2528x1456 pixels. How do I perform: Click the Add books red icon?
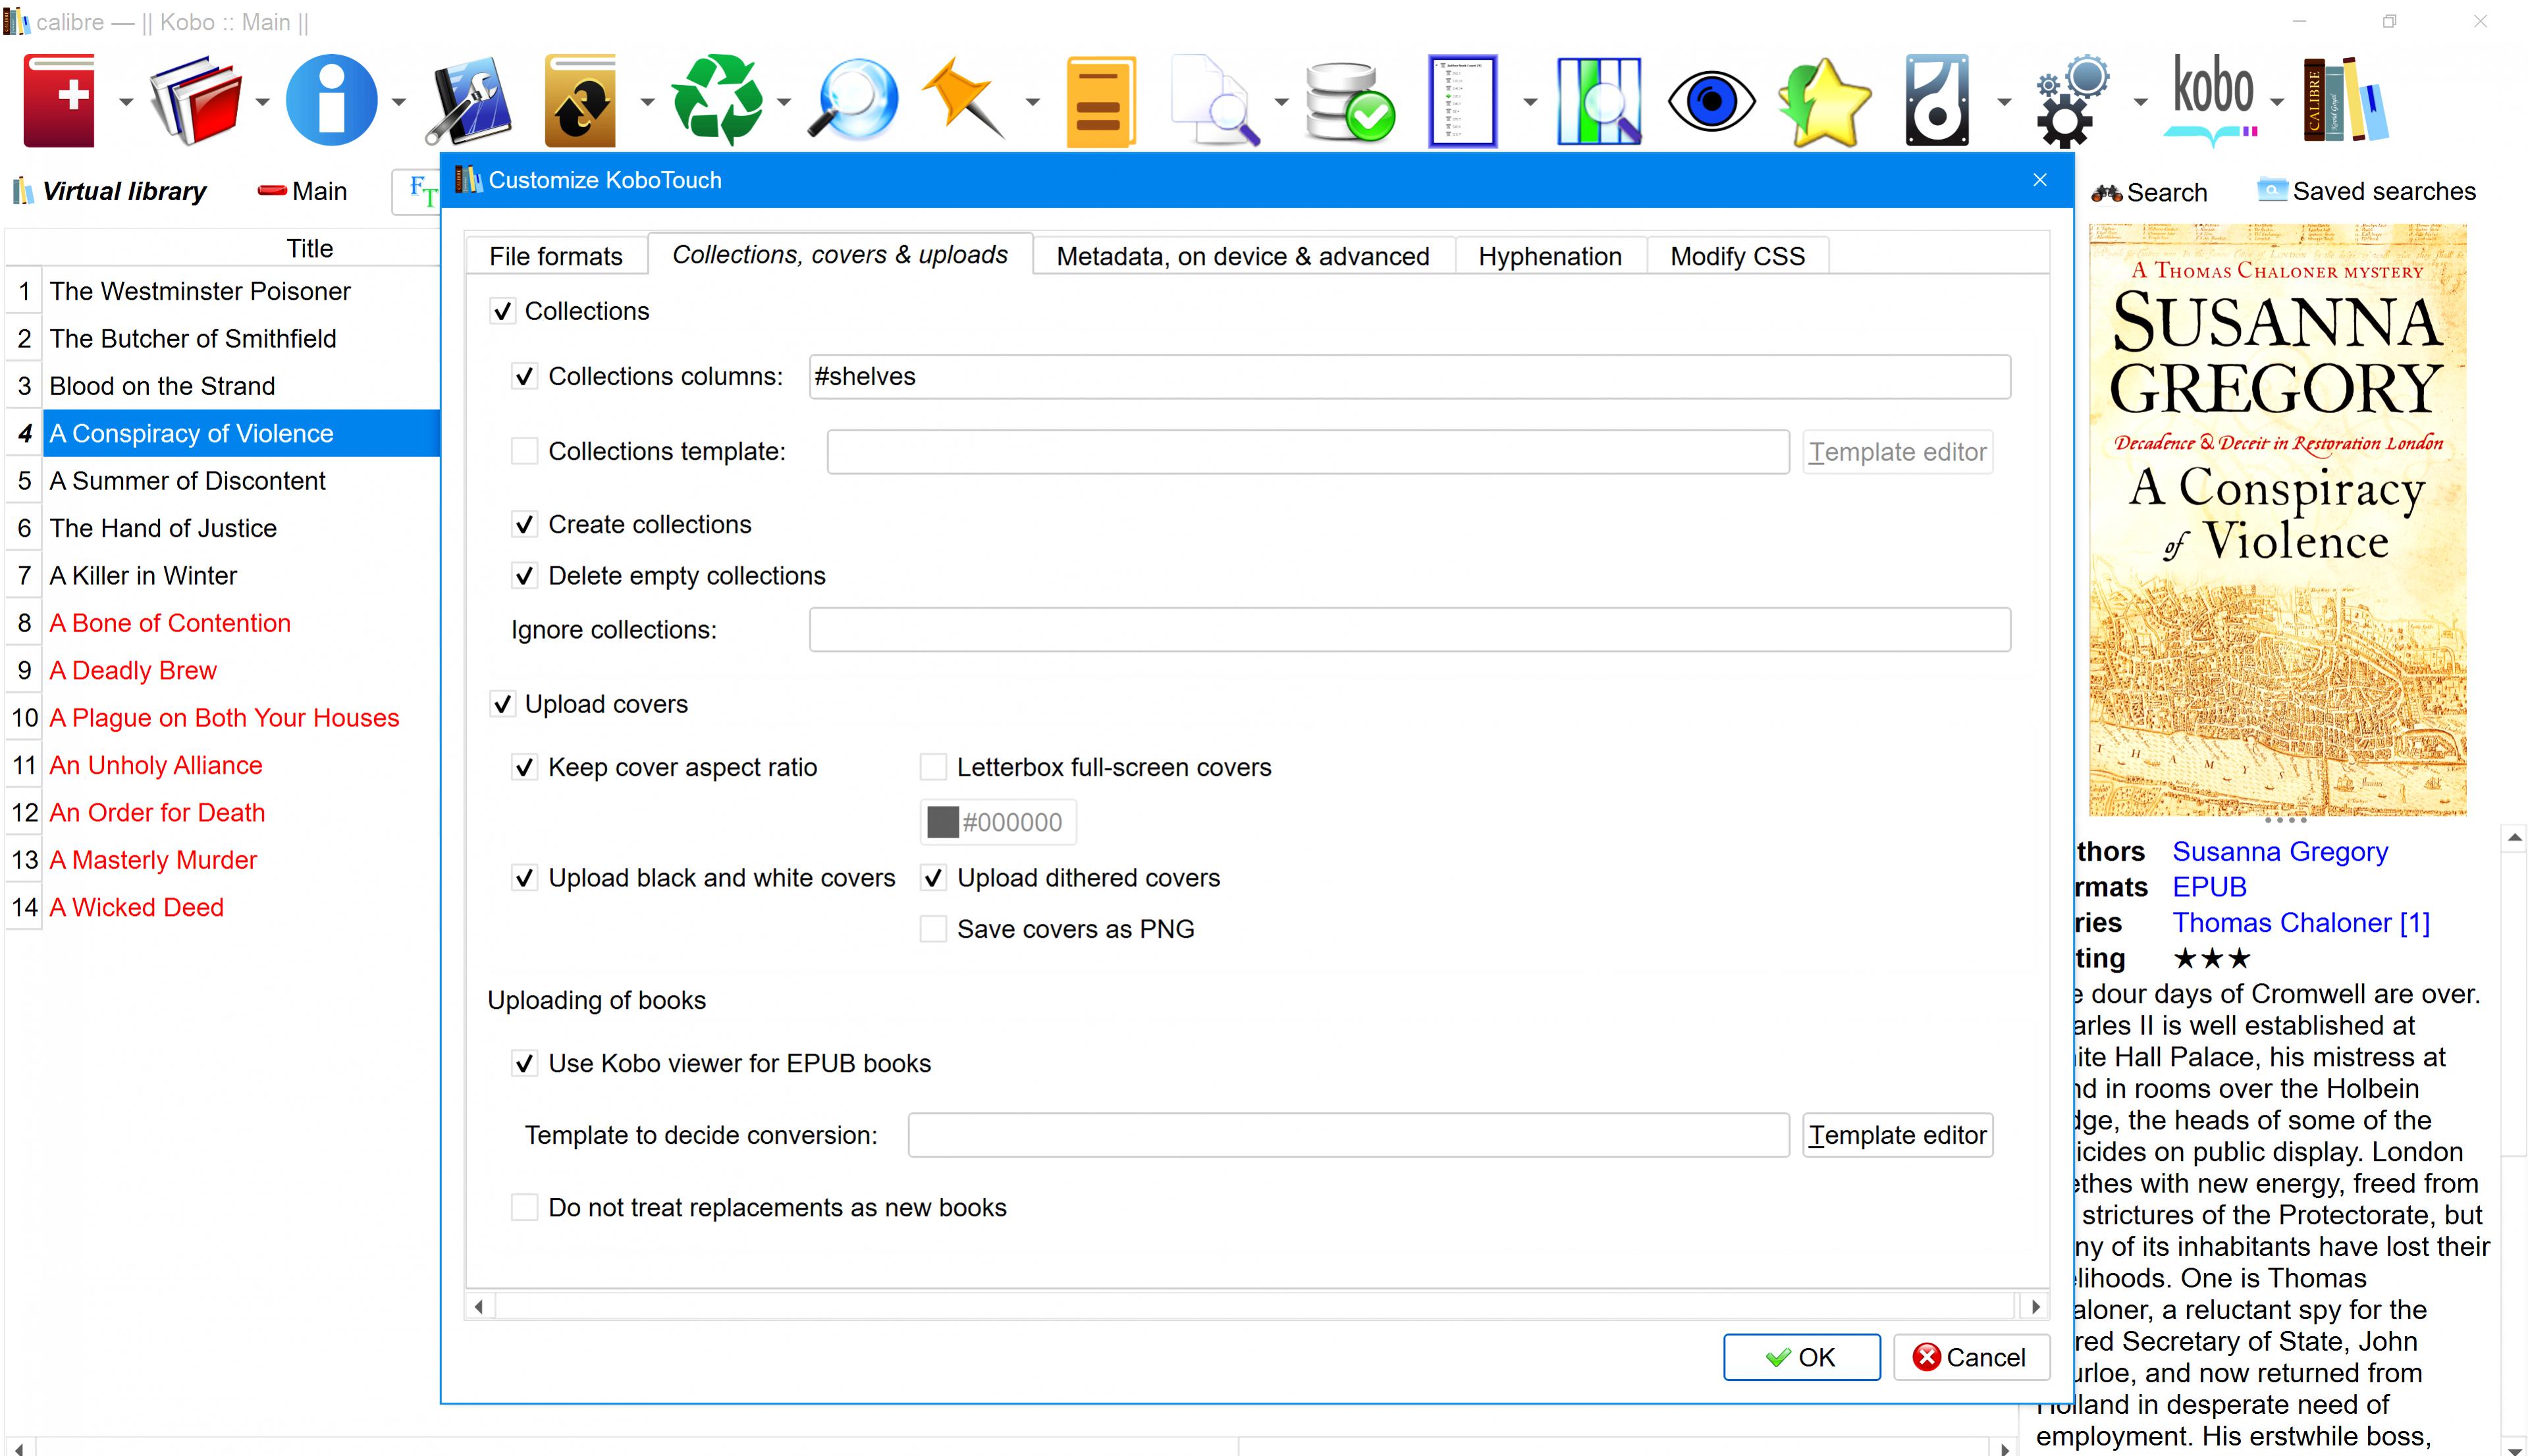60,101
